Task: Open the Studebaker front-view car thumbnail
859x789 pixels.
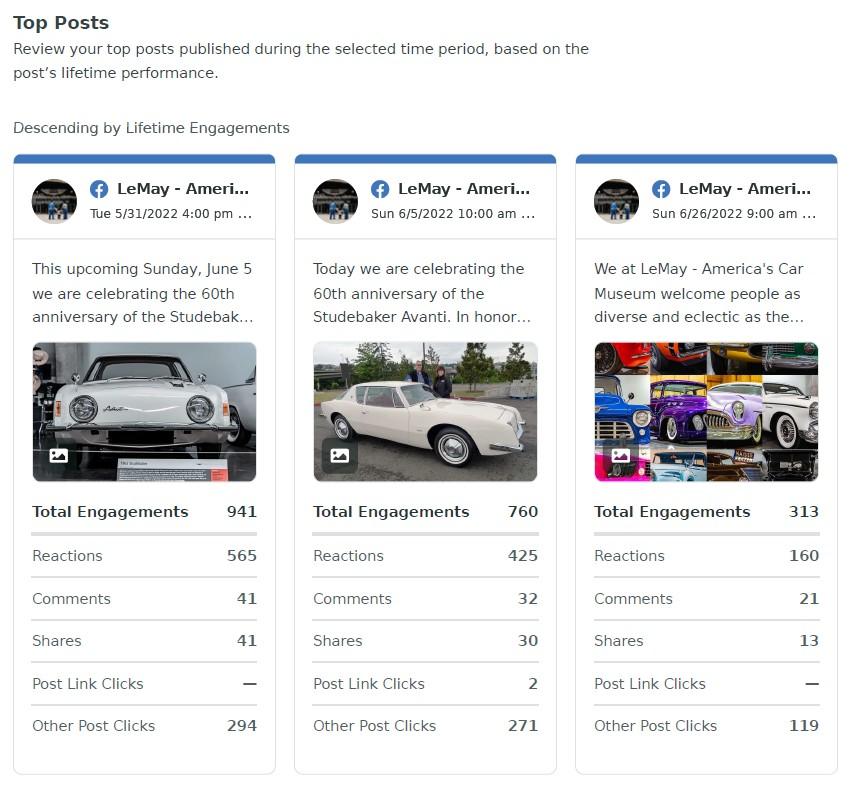Action: (x=145, y=412)
